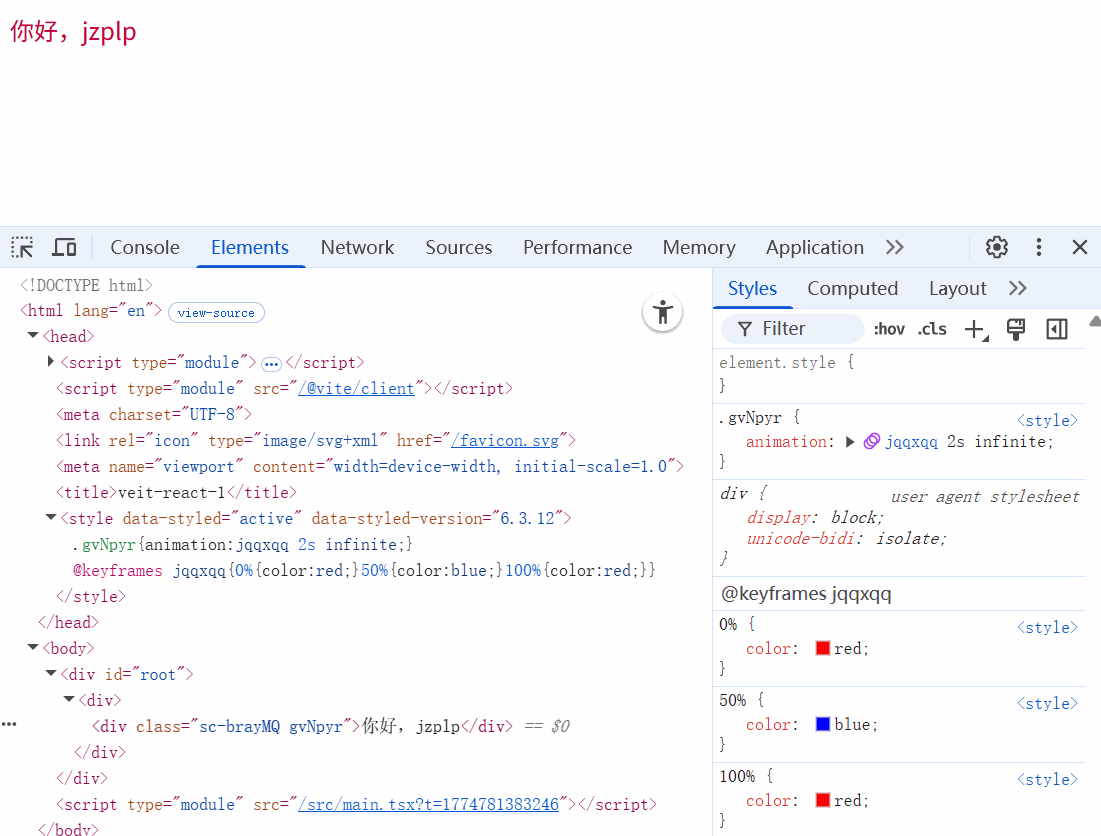Activate the inspect element picker icon
Screen dimensions: 1101x836
[22, 247]
